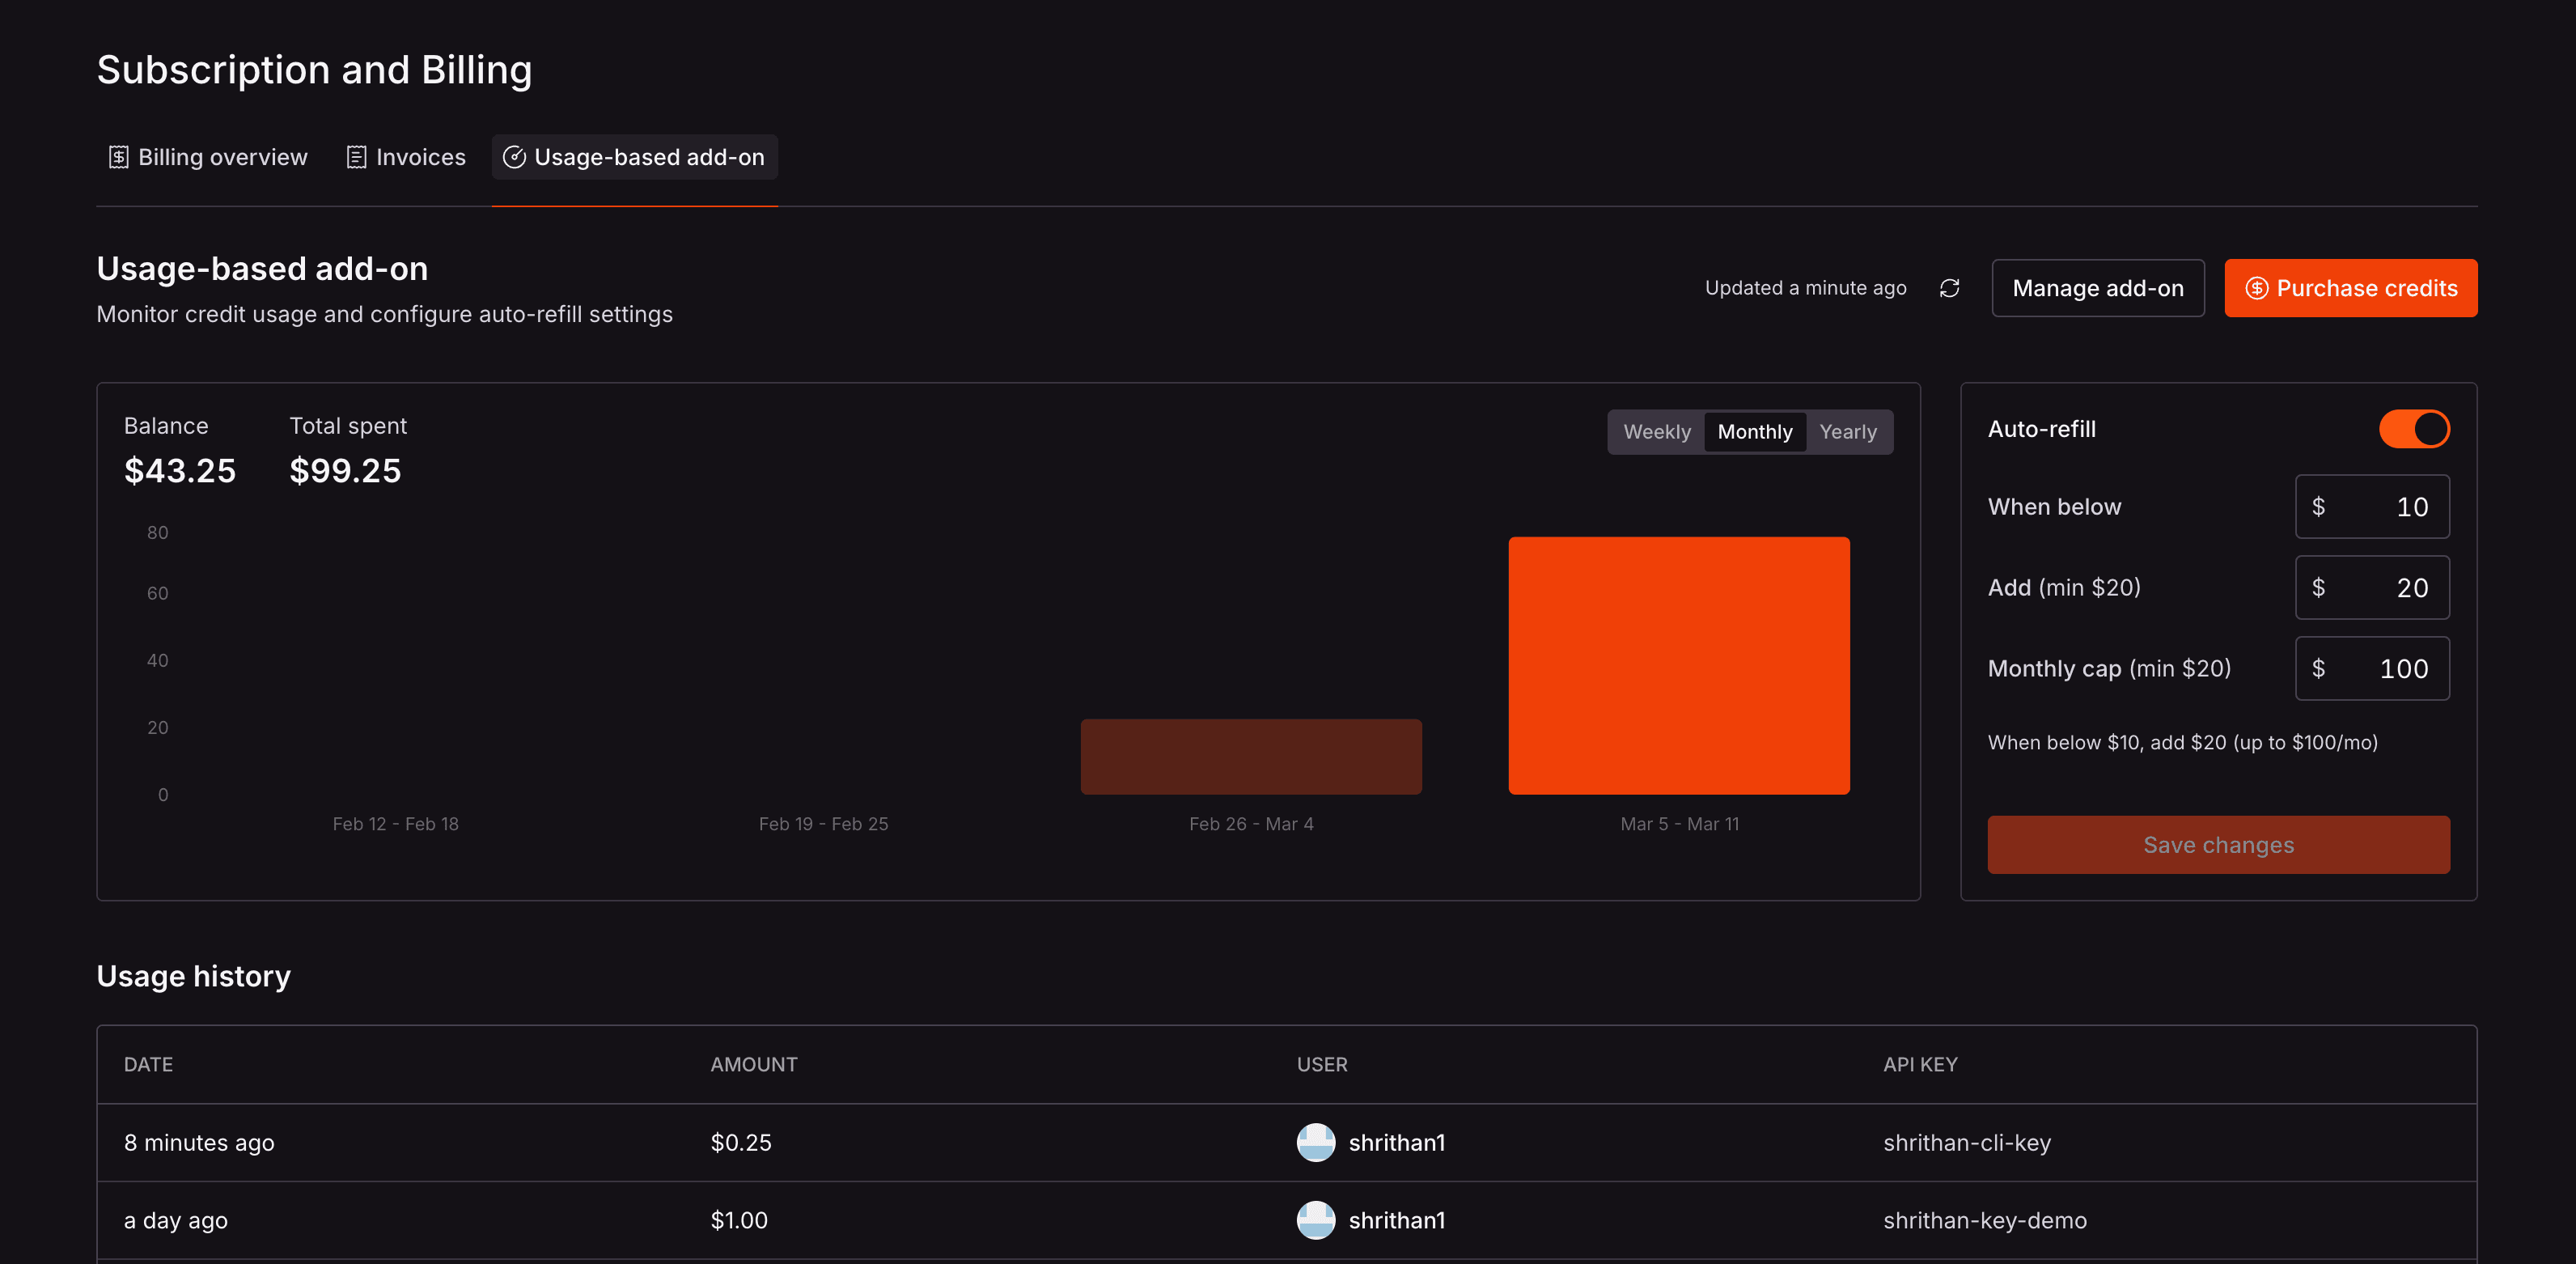This screenshot has width=2576, height=1264.
Task: Disable the Auto-refill toggle
Action: click(x=2413, y=429)
